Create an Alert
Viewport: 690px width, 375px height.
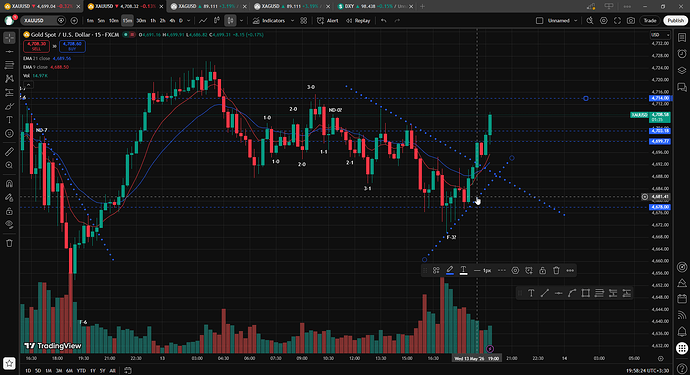(328, 21)
